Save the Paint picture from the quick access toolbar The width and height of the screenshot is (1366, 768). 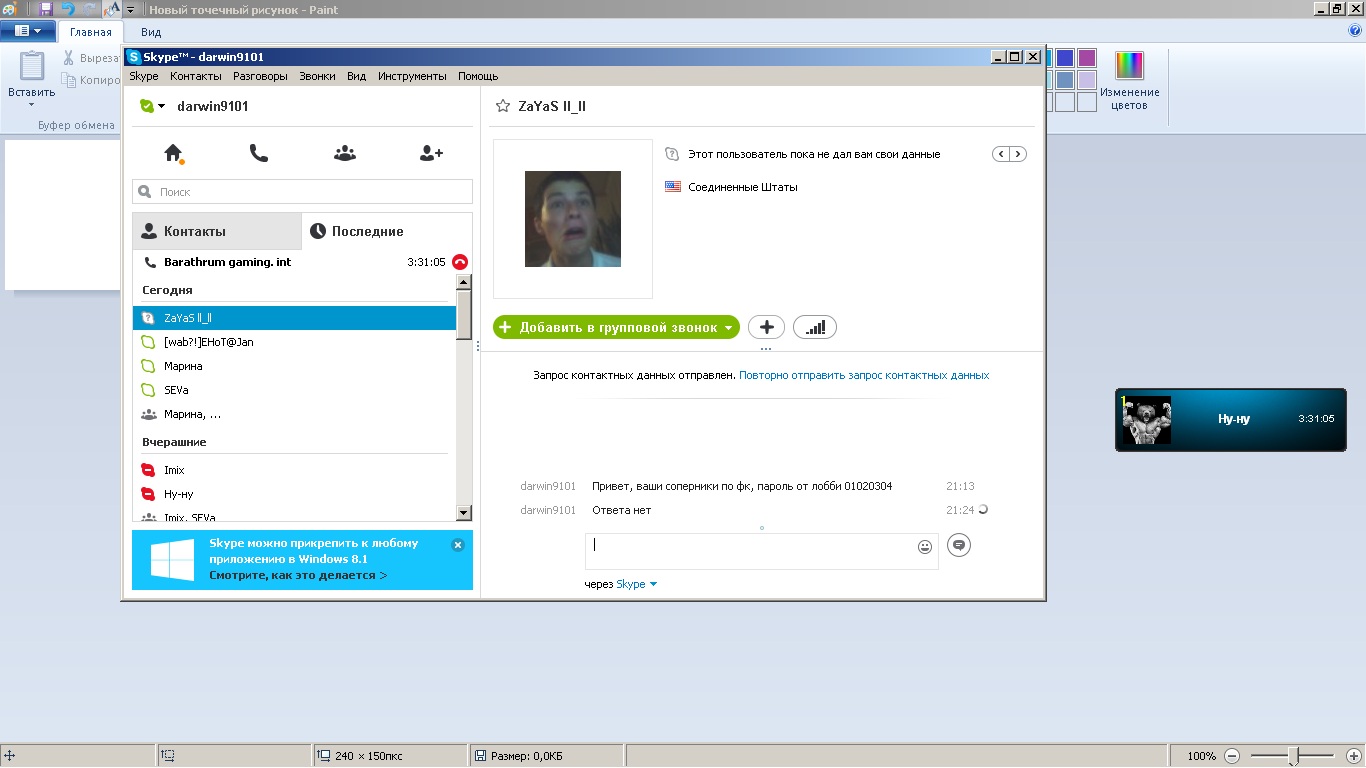click(46, 9)
